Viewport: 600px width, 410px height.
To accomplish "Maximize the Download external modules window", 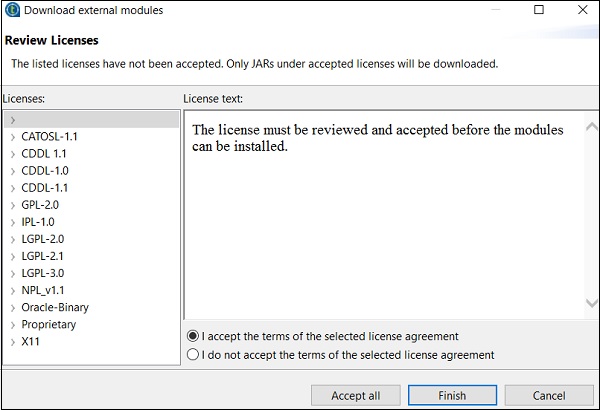I will coord(539,11).
